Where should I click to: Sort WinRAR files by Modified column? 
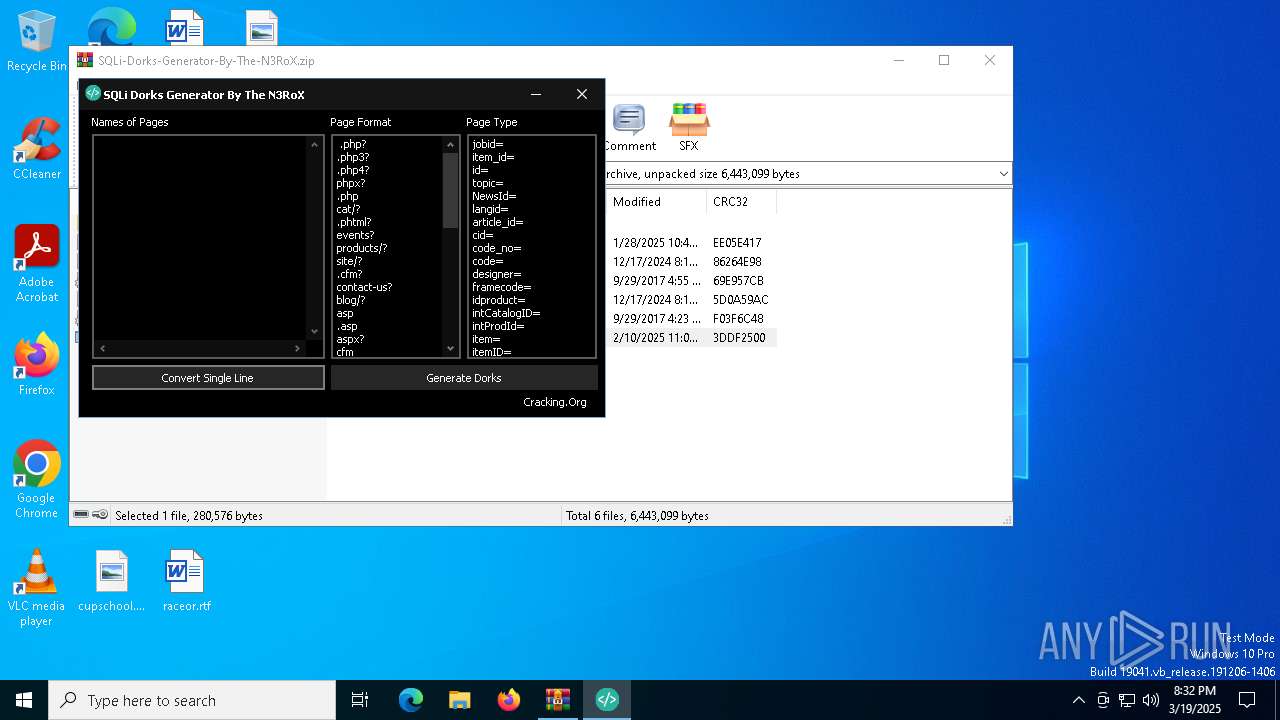click(656, 202)
